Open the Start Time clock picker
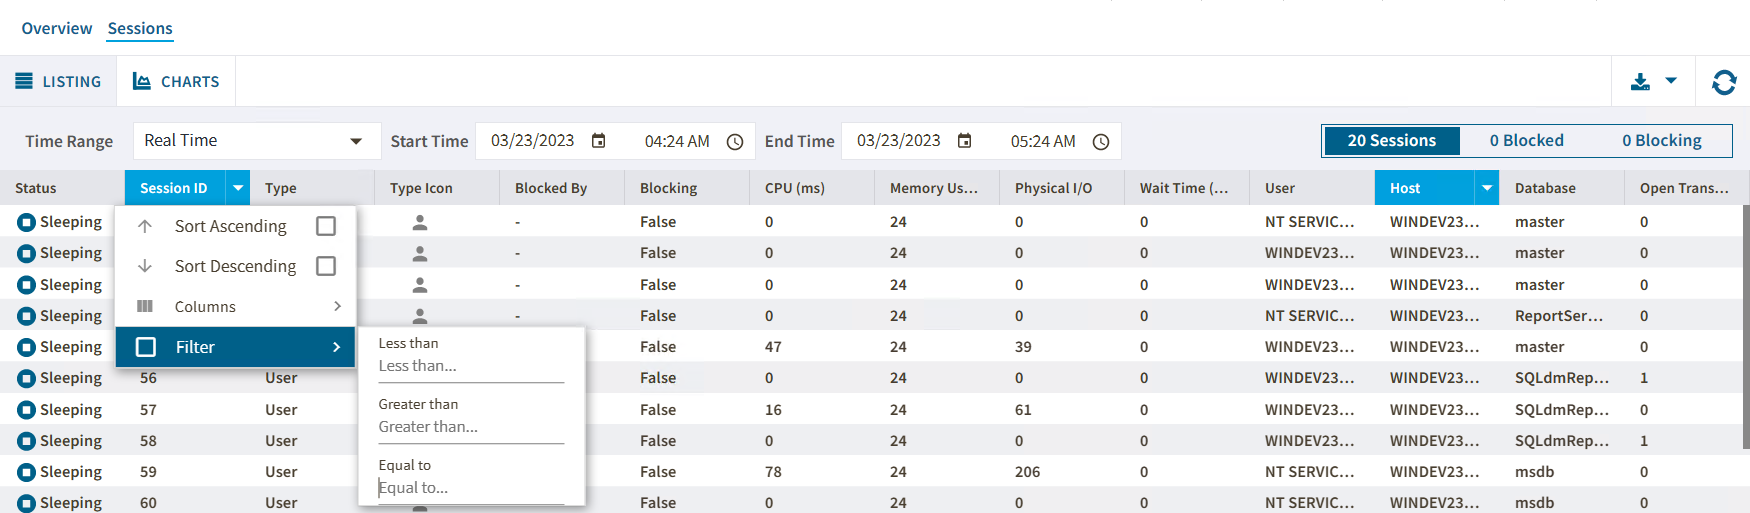This screenshot has width=1750, height=513. (734, 142)
